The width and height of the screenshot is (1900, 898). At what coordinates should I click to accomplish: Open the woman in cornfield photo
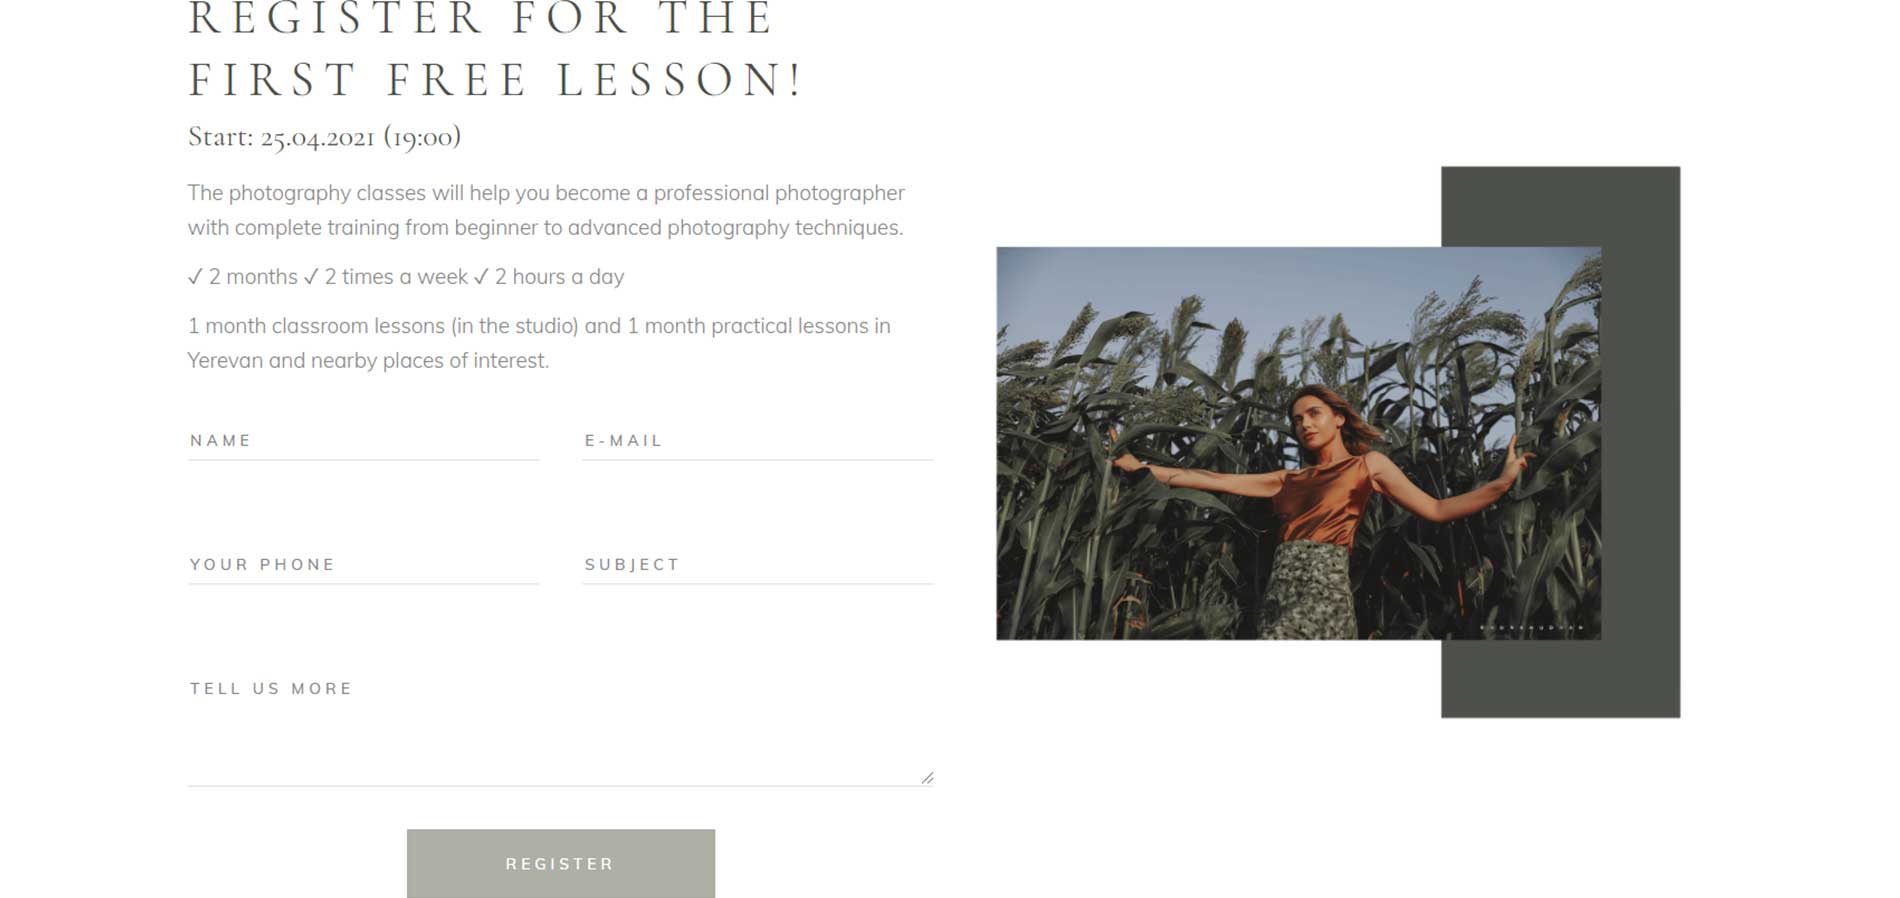[1298, 443]
